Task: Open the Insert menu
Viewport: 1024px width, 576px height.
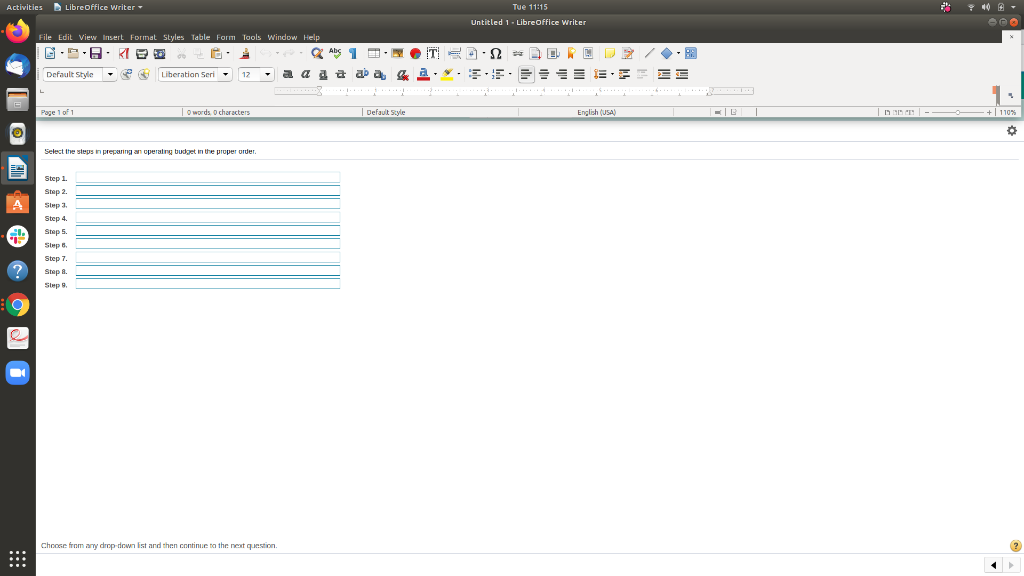Action: click(x=112, y=37)
